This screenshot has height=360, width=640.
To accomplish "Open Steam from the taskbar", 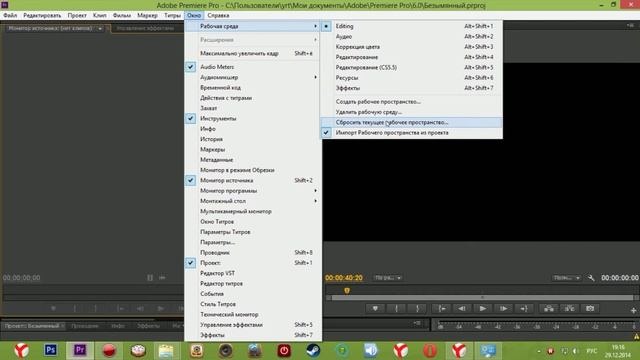I will pyautogui.click(x=313, y=350).
